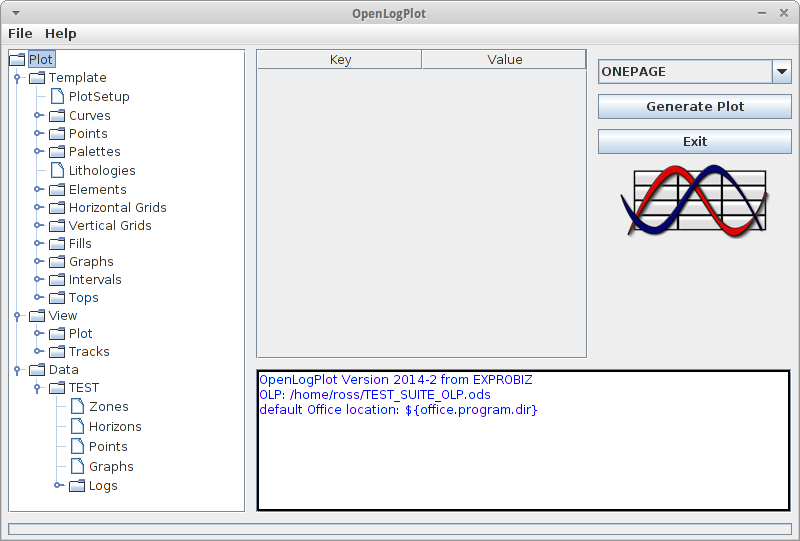Click the Horizons document icon

[x=77, y=426]
